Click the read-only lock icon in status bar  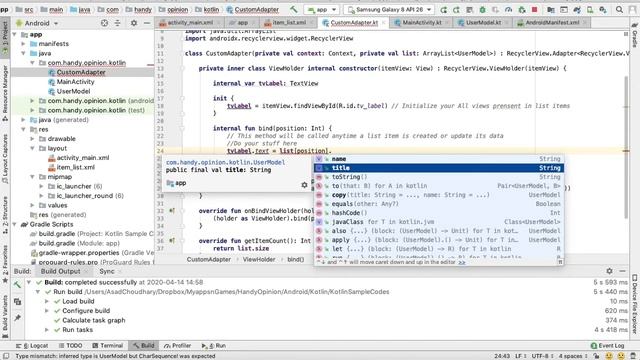596,356
